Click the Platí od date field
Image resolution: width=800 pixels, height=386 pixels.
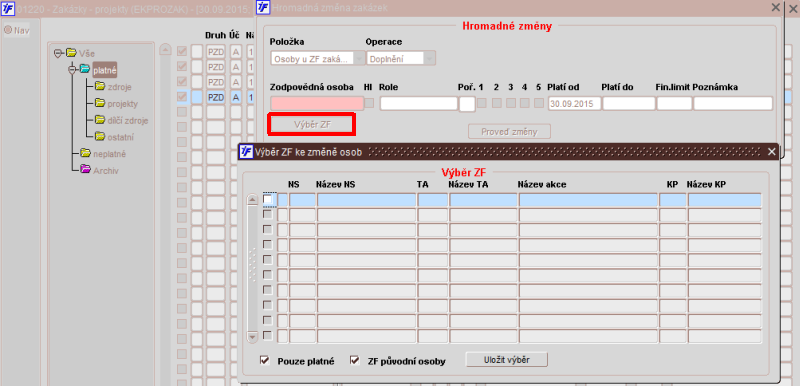(x=574, y=104)
